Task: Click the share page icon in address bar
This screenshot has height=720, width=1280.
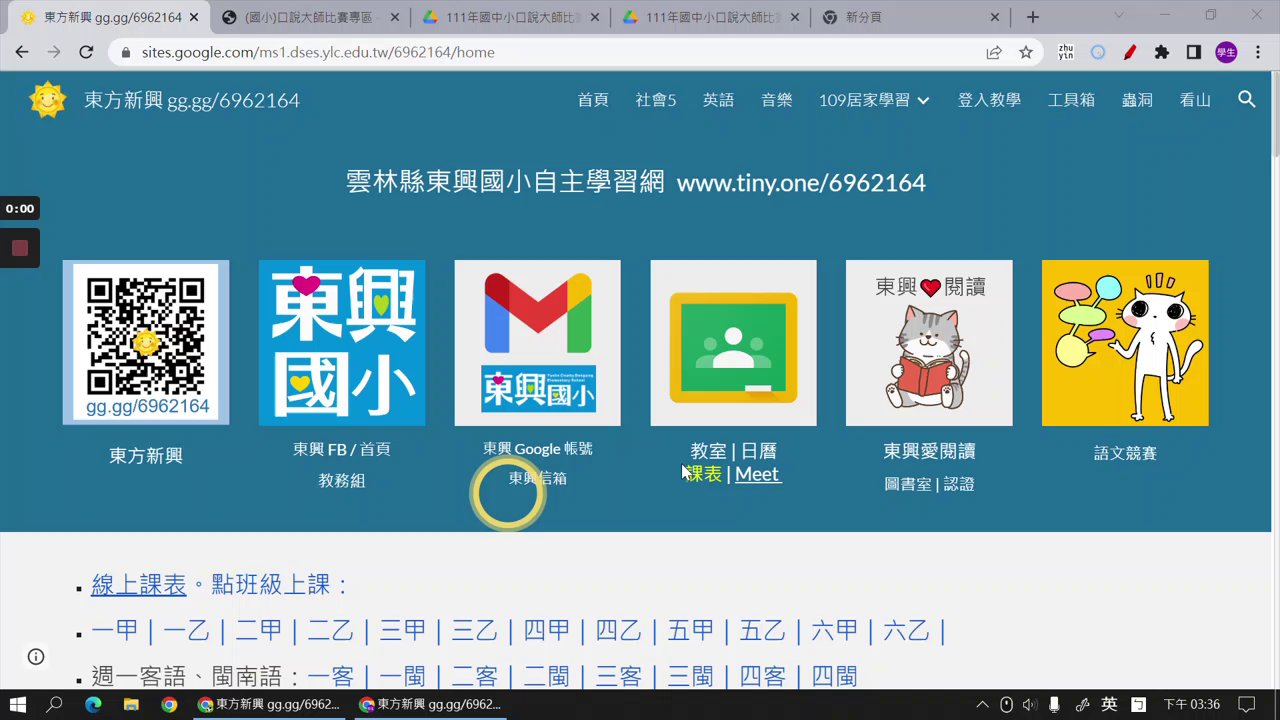Action: coord(994,52)
